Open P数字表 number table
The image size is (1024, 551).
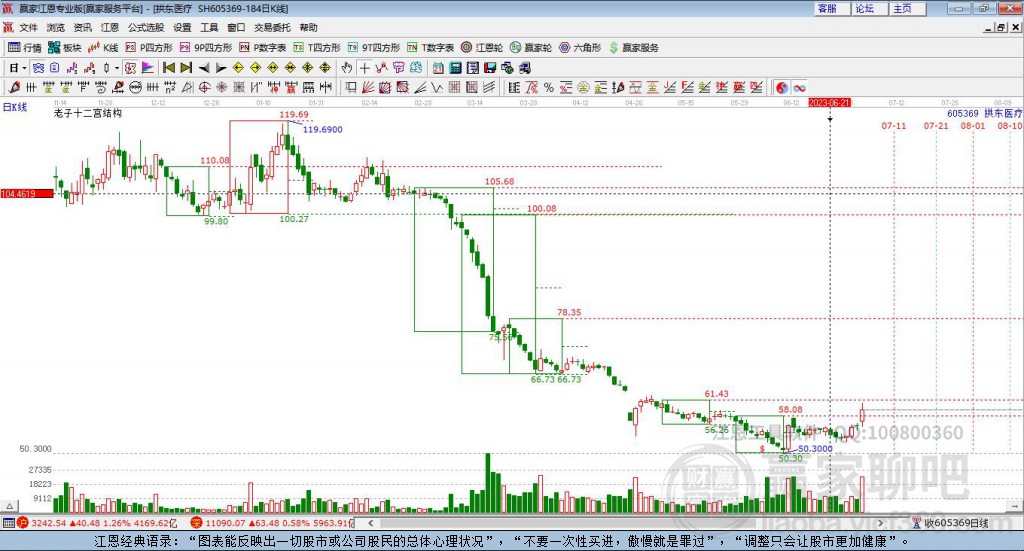click(x=263, y=48)
